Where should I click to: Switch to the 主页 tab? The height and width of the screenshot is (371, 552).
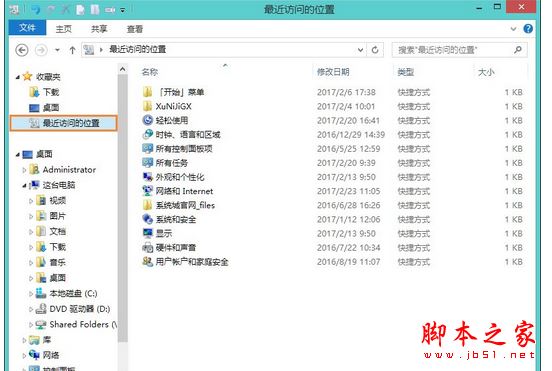[x=64, y=29]
